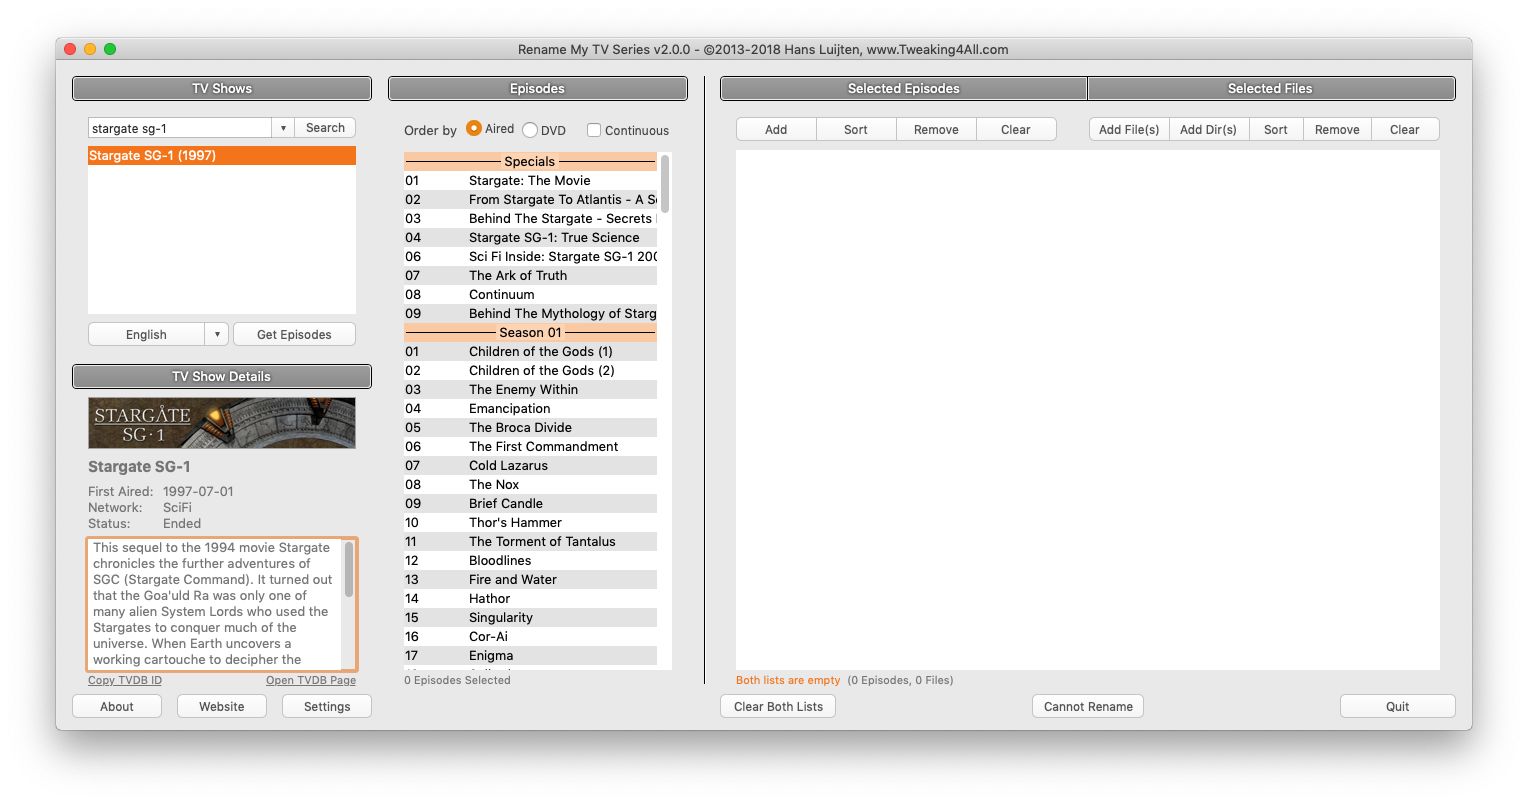Select episode Singularity

530,618
